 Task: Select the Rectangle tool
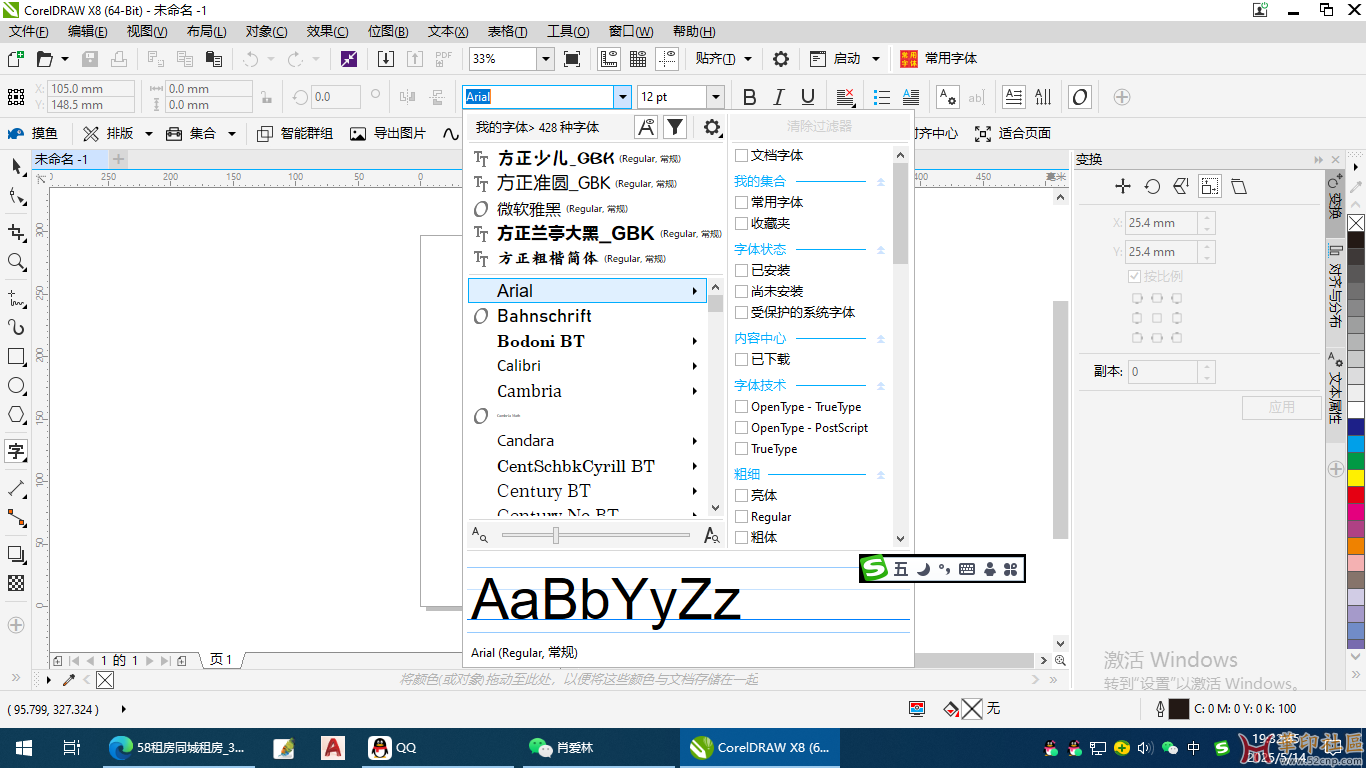(17, 357)
